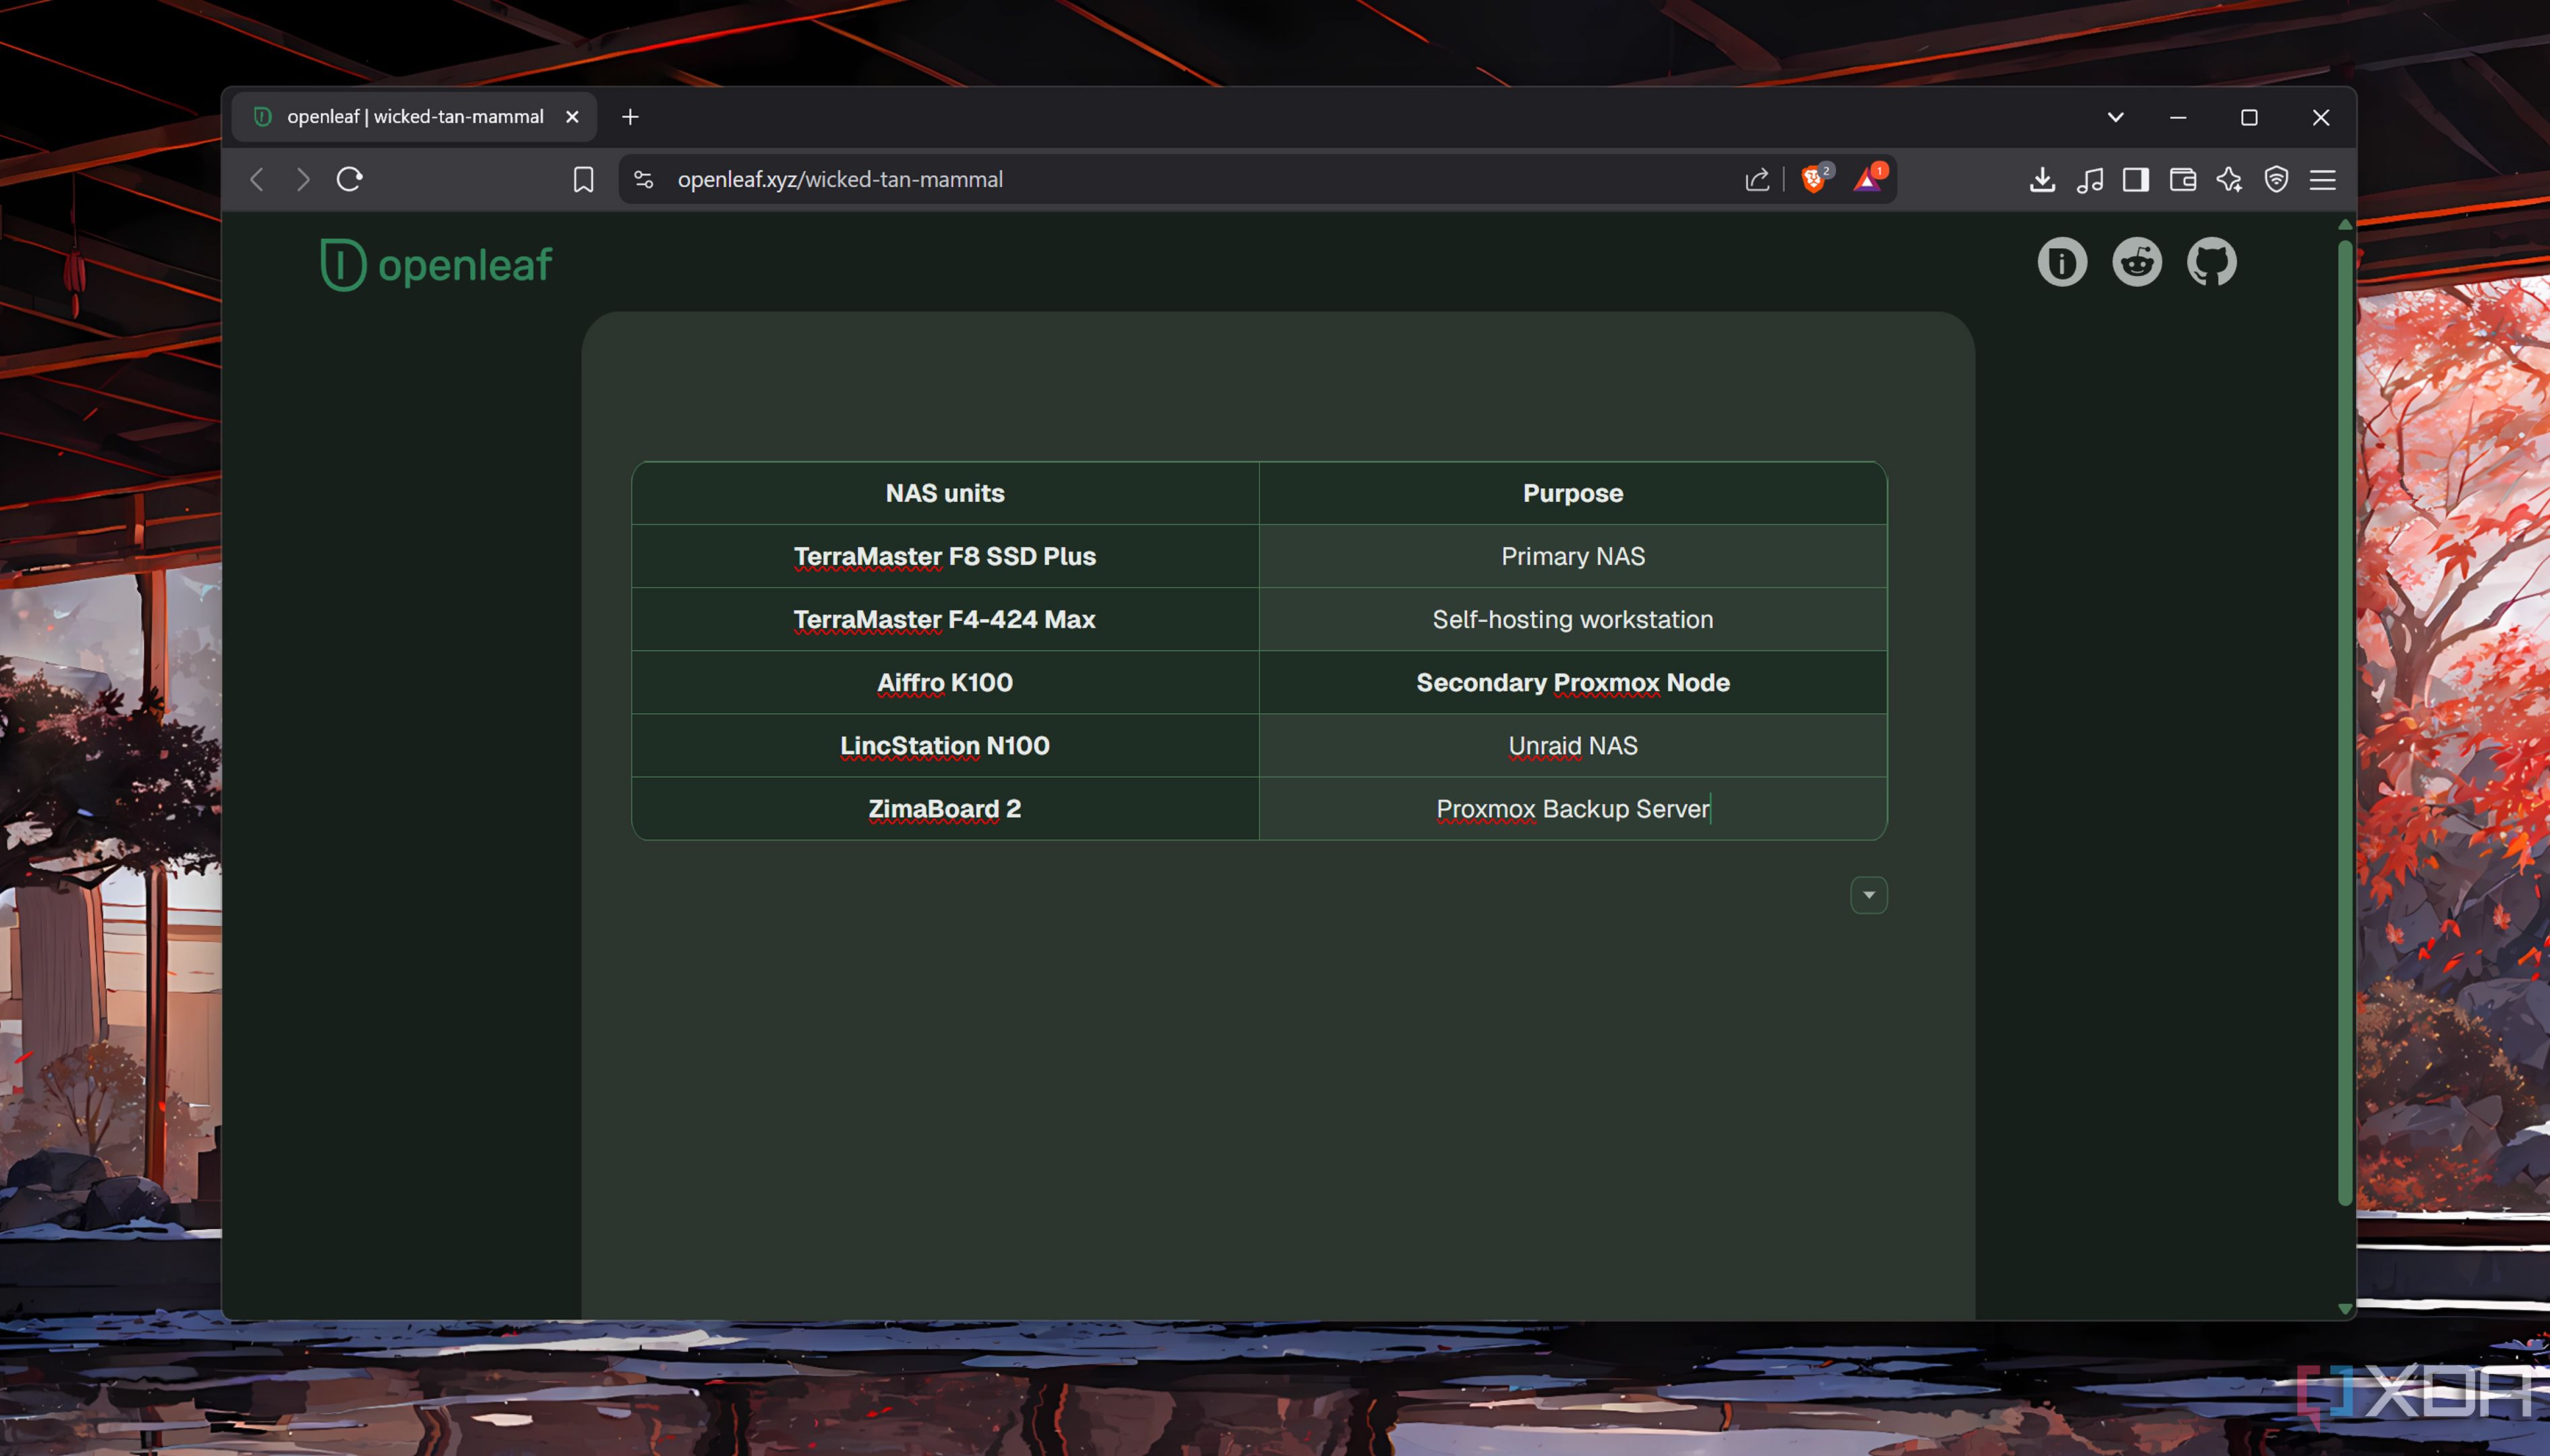Screen dimensions: 2550x1456
Task: Open the GitHub icon link
Action: tap(2211, 263)
